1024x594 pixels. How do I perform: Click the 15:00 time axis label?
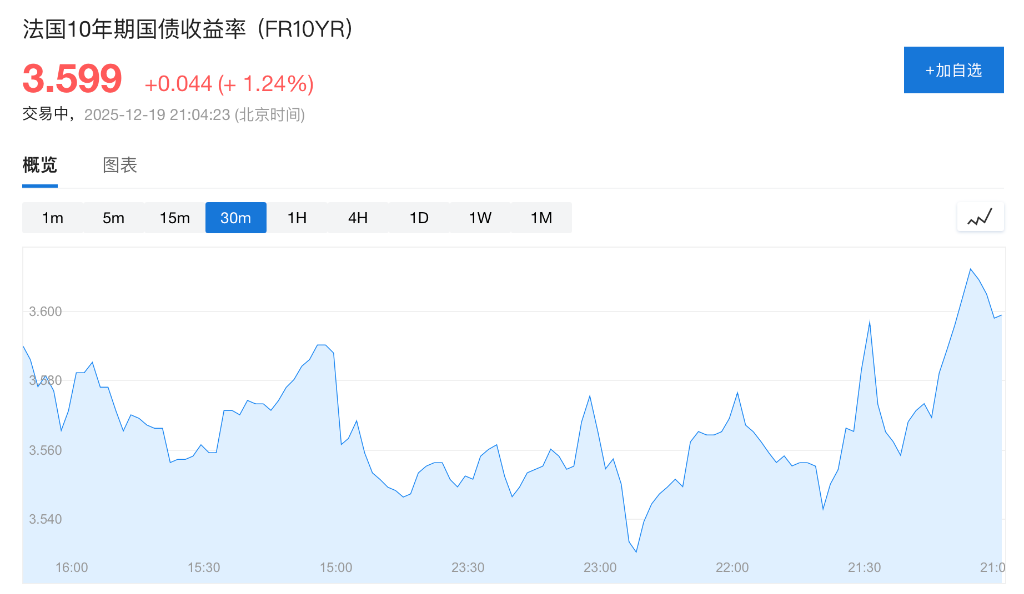tap(336, 567)
